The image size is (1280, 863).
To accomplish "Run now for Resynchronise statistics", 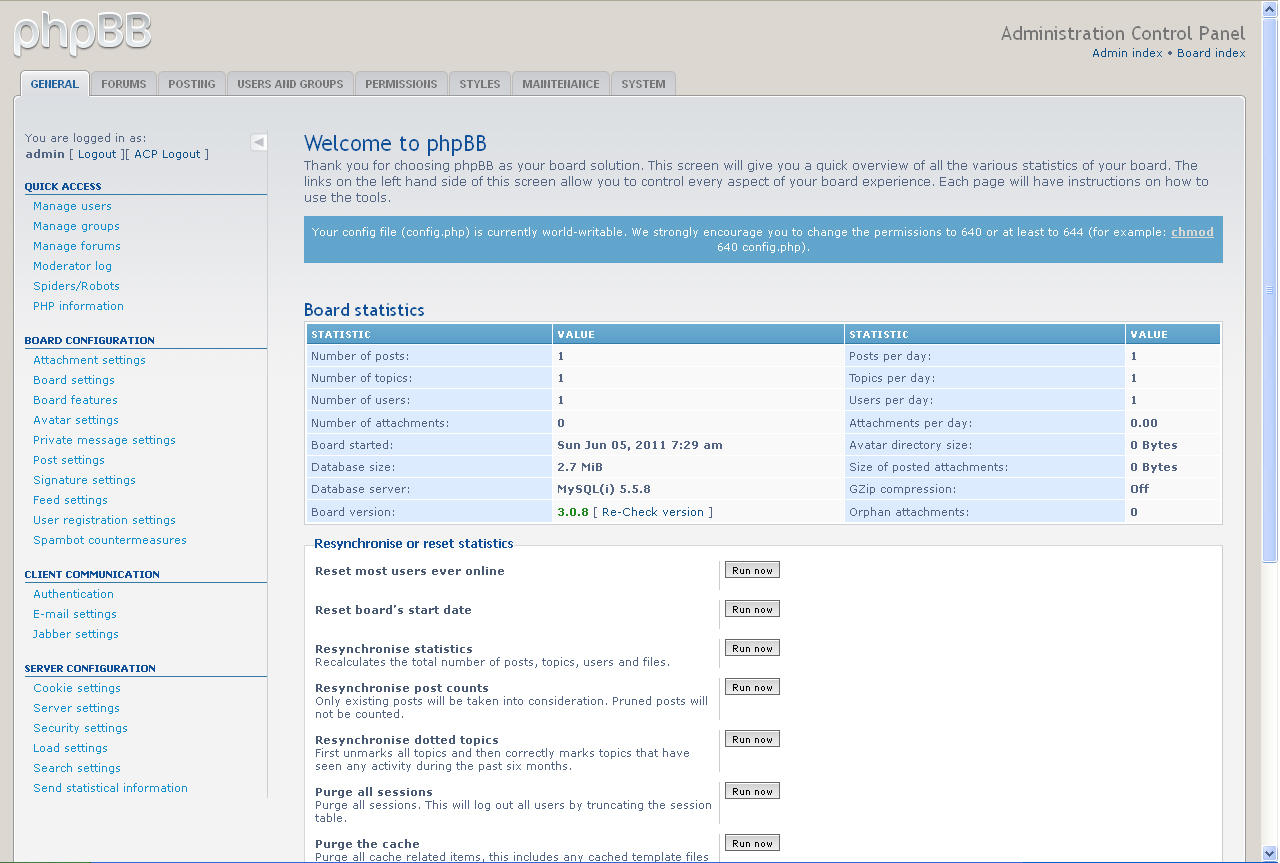I will [752, 648].
